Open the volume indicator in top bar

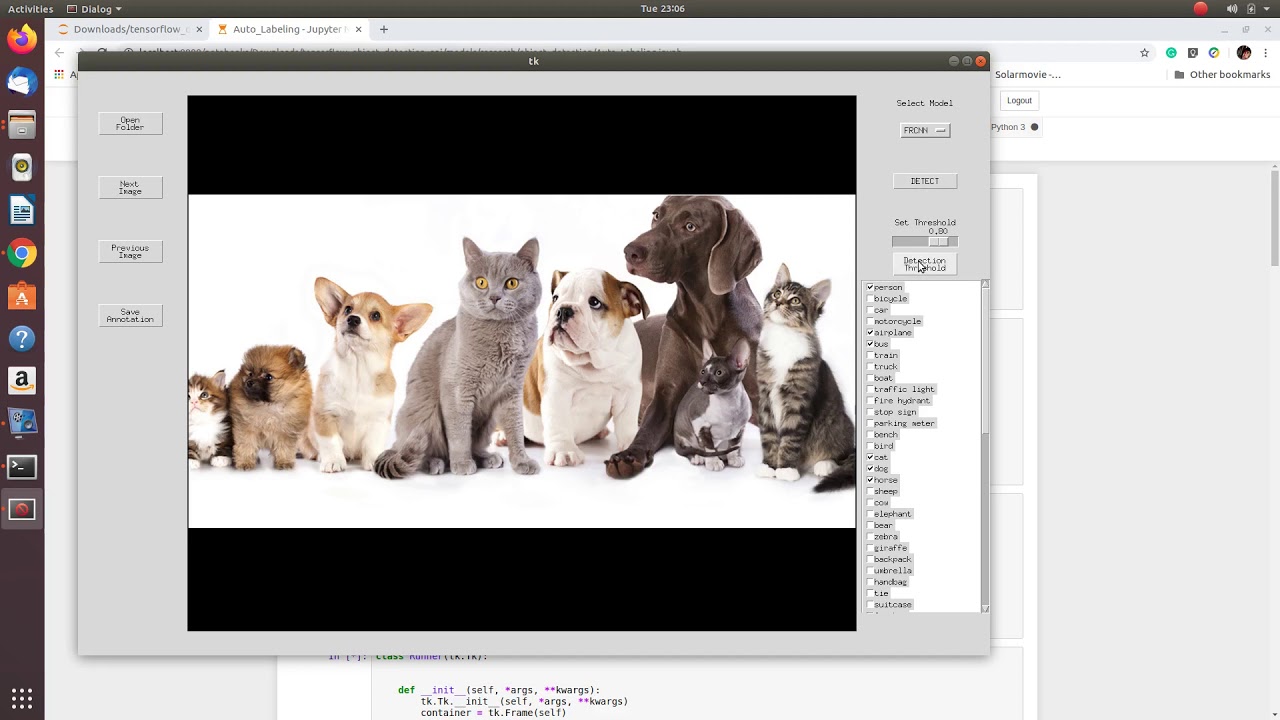[1232, 9]
